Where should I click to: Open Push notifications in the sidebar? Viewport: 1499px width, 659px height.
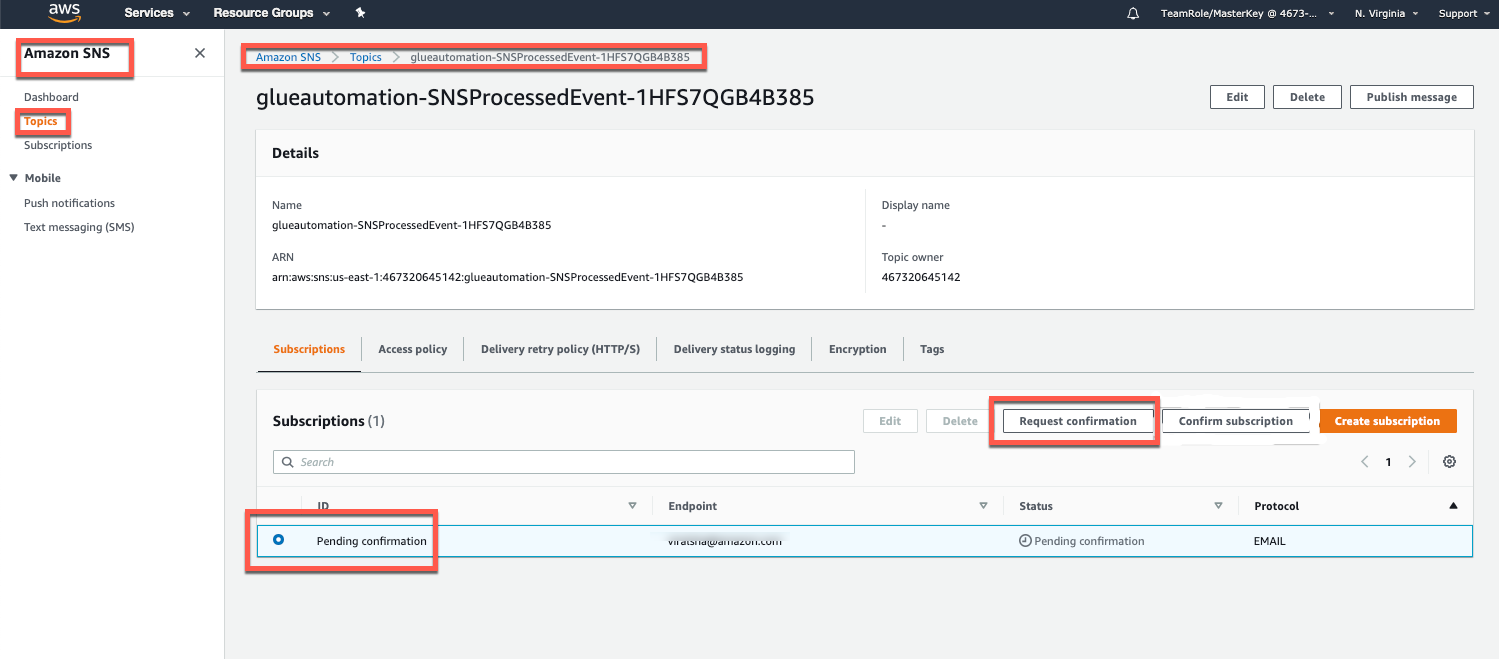point(69,203)
